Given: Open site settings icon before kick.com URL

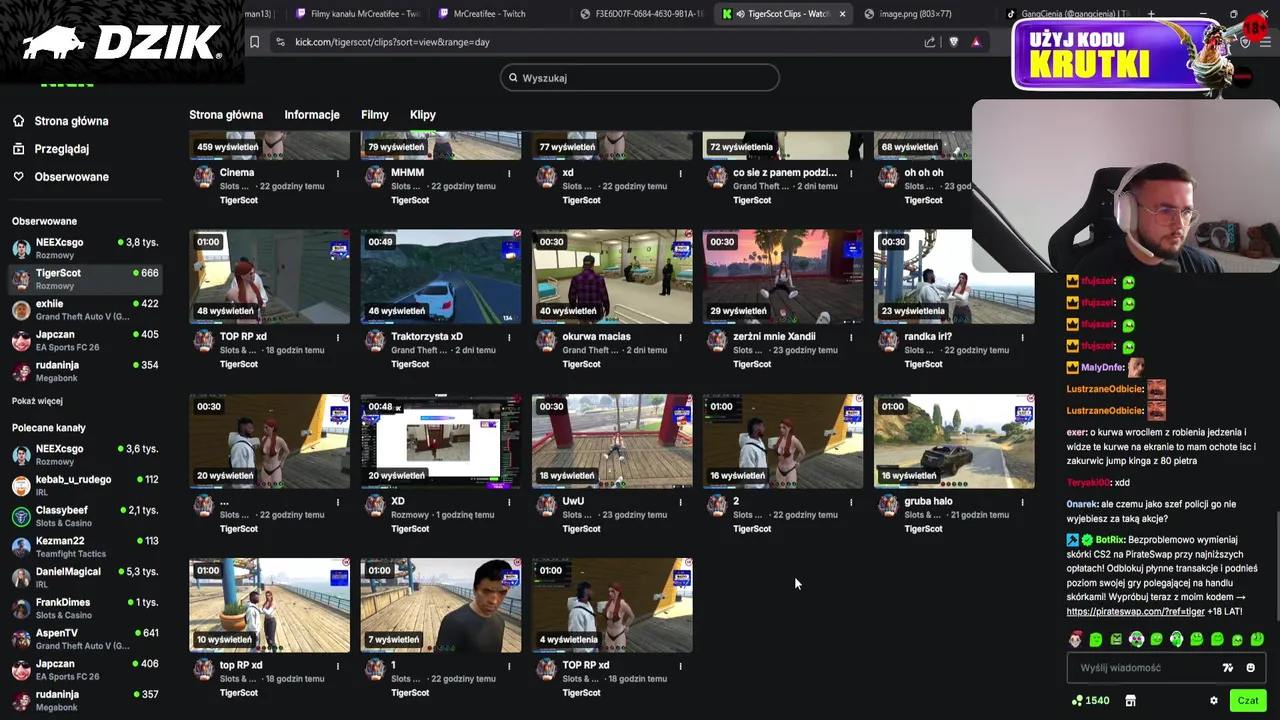Looking at the screenshot, I should (x=280, y=42).
